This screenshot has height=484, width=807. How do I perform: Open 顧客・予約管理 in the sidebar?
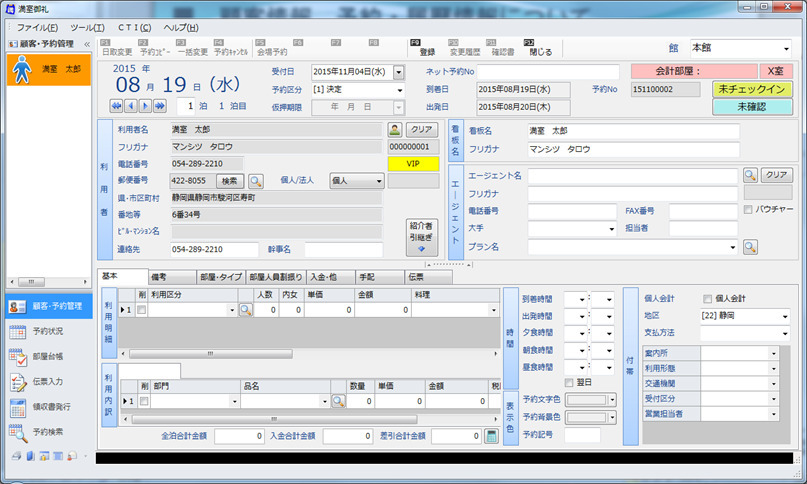coord(49,306)
